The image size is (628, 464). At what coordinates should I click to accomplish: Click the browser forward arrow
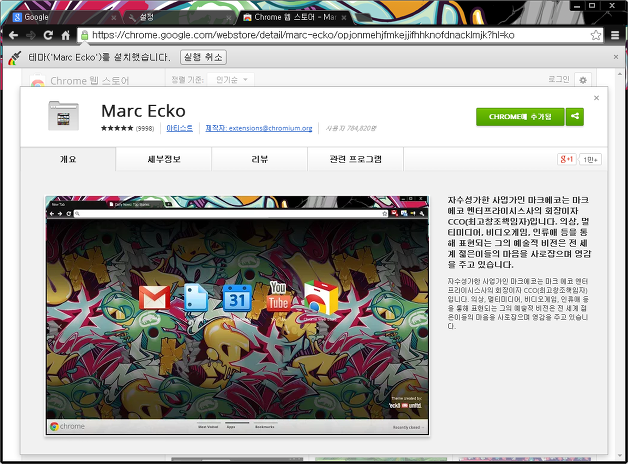(30, 35)
